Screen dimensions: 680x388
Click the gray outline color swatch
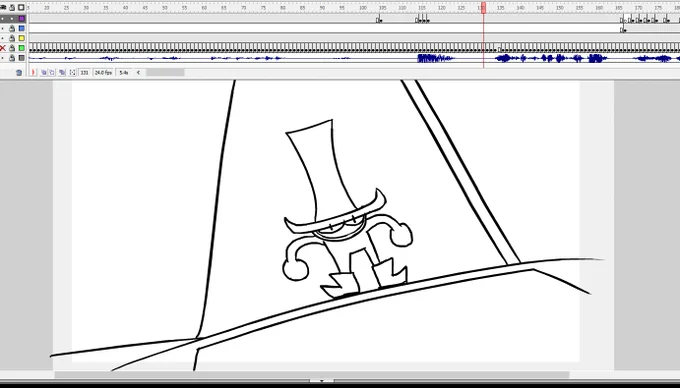21,58
